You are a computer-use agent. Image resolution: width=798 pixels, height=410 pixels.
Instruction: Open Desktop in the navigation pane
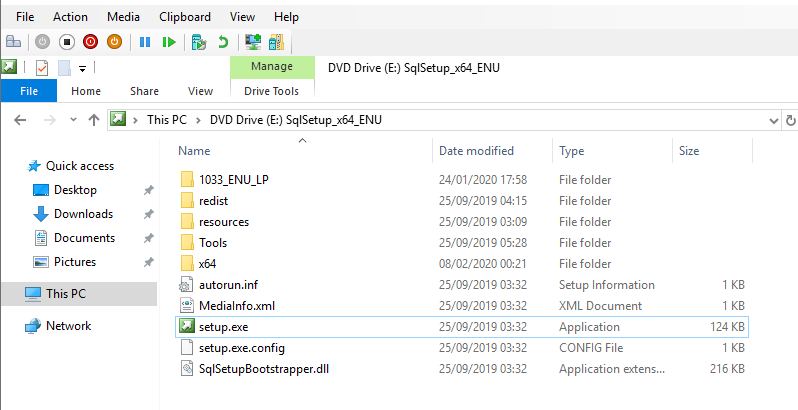pyautogui.click(x=75, y=190)
